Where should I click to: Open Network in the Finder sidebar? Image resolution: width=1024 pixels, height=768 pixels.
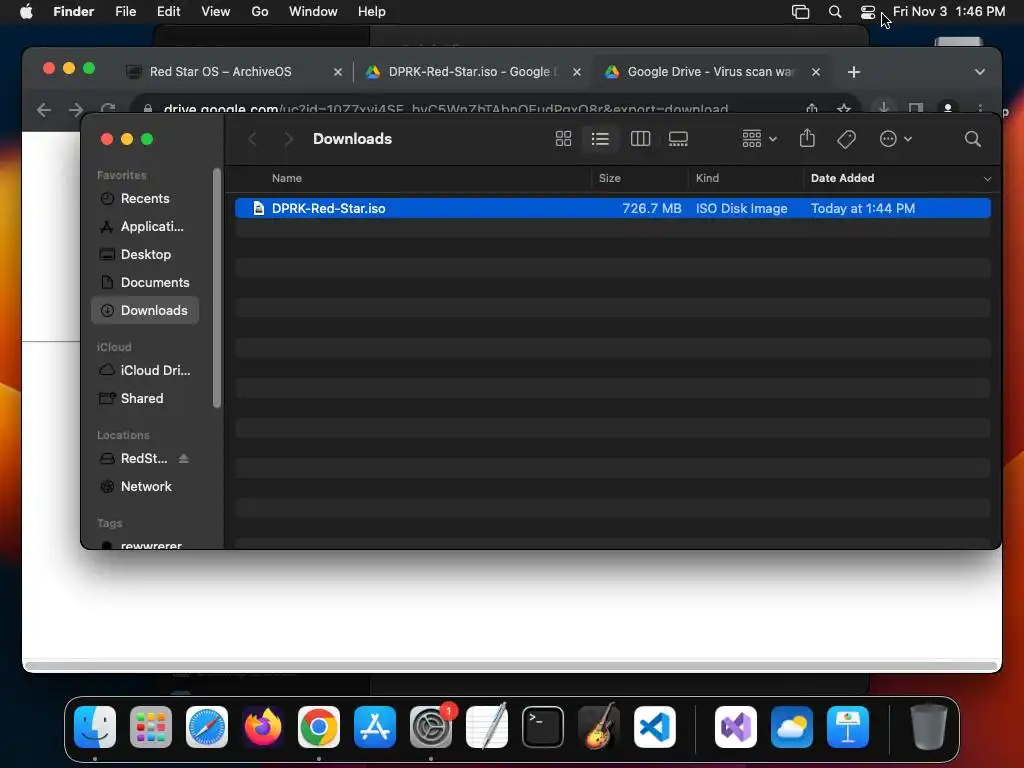[145, 487]
